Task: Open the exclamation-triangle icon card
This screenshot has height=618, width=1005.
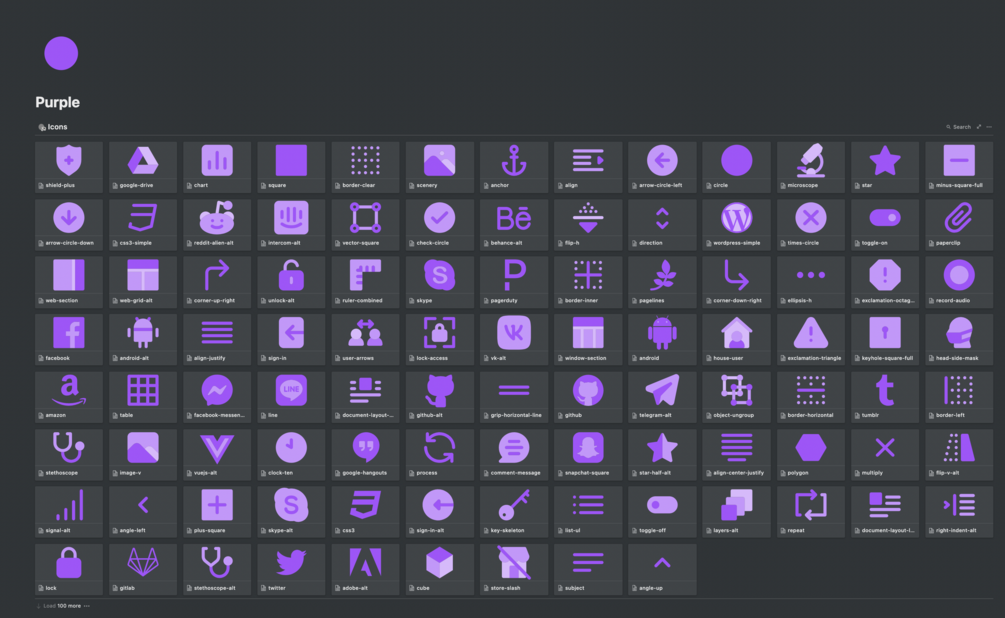Action: click(811, 339)
